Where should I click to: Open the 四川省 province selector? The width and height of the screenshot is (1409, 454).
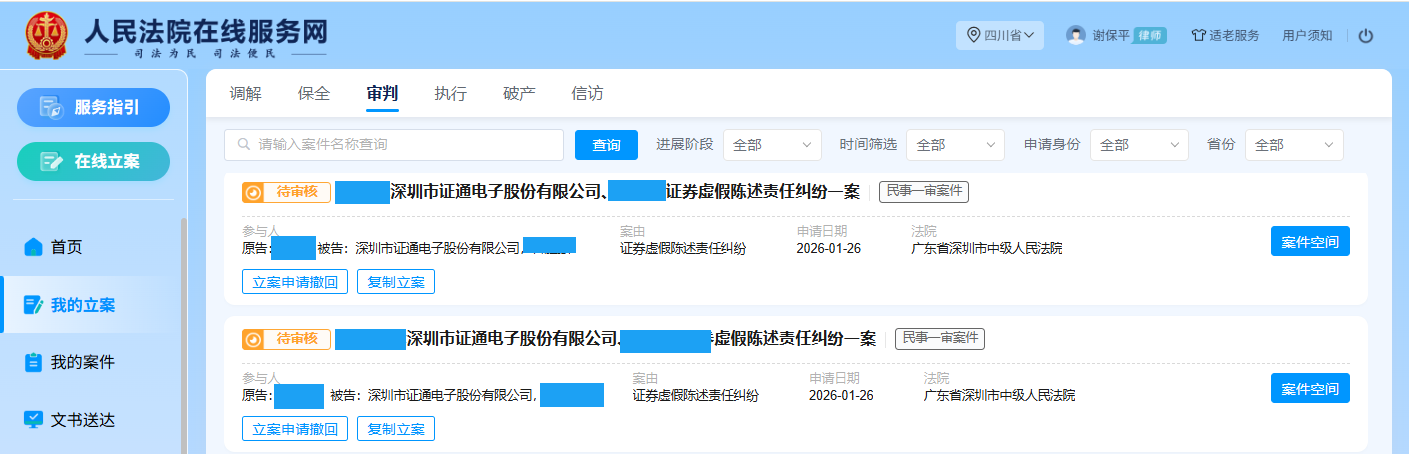pyautogui.click(x=1000, y=35)
